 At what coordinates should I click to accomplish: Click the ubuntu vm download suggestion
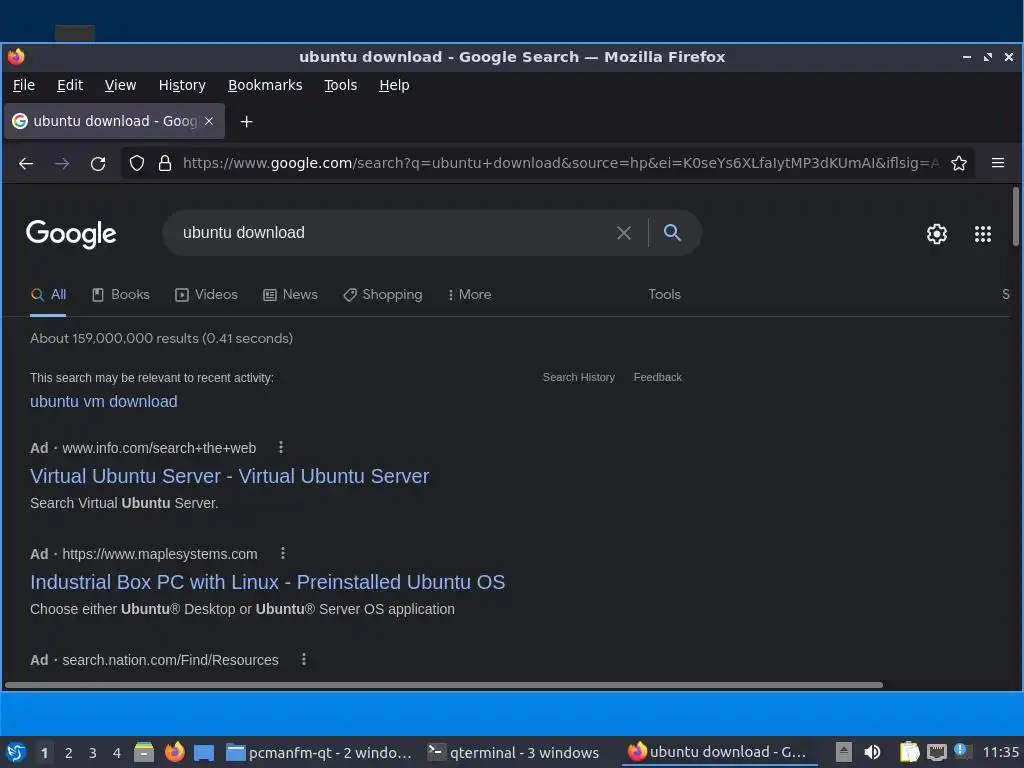(x=104, y=401)
